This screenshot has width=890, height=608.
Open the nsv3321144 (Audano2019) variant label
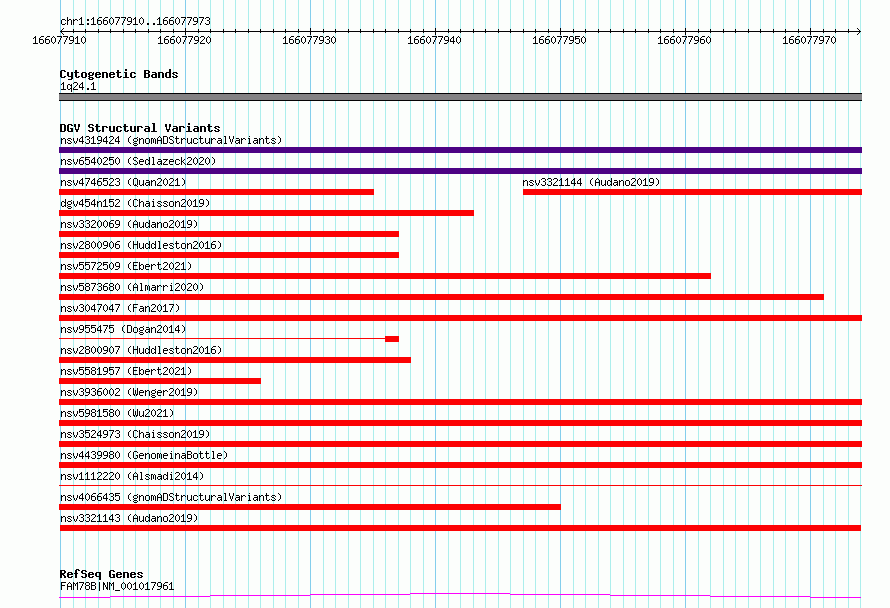(x=591, y=182)
